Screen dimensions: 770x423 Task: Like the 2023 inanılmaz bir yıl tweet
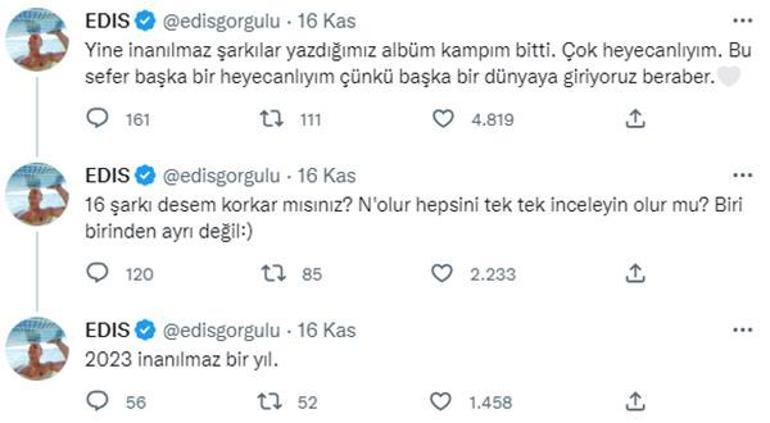click(x=443, y=402)
